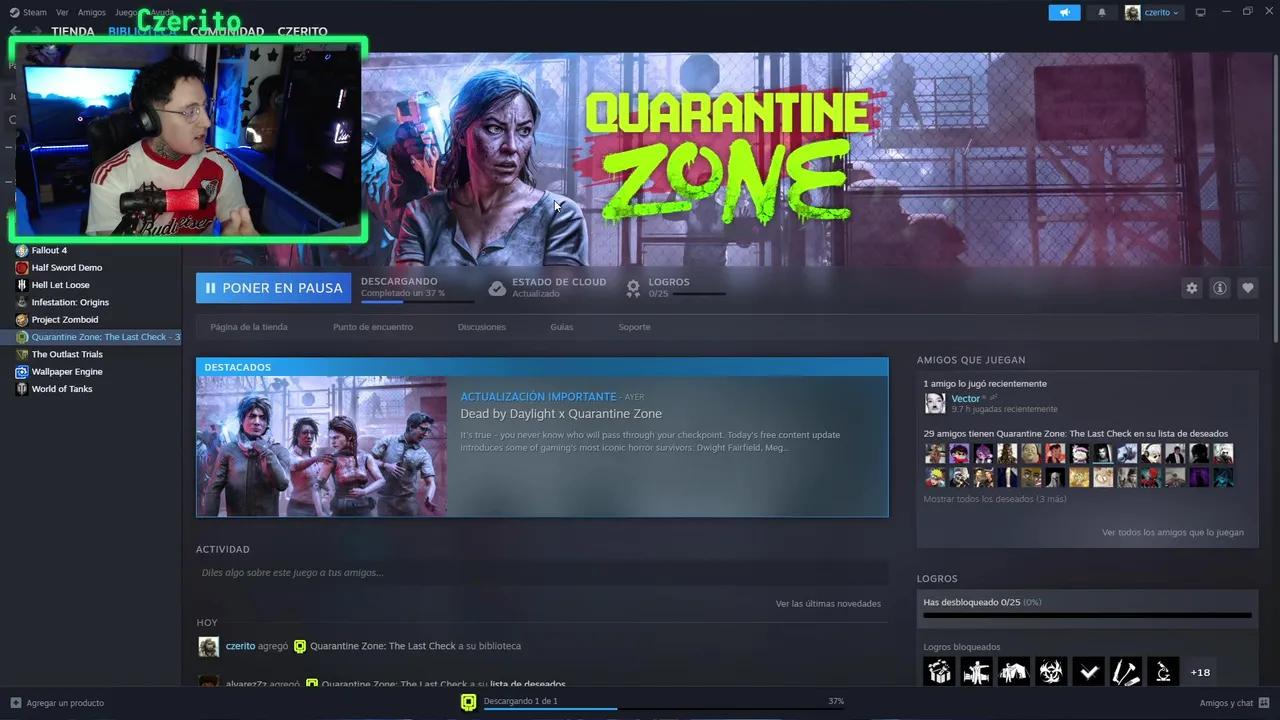Open the notifications bell
Viewport: 1280px width, 720px height.
(x=1102, y=12)
